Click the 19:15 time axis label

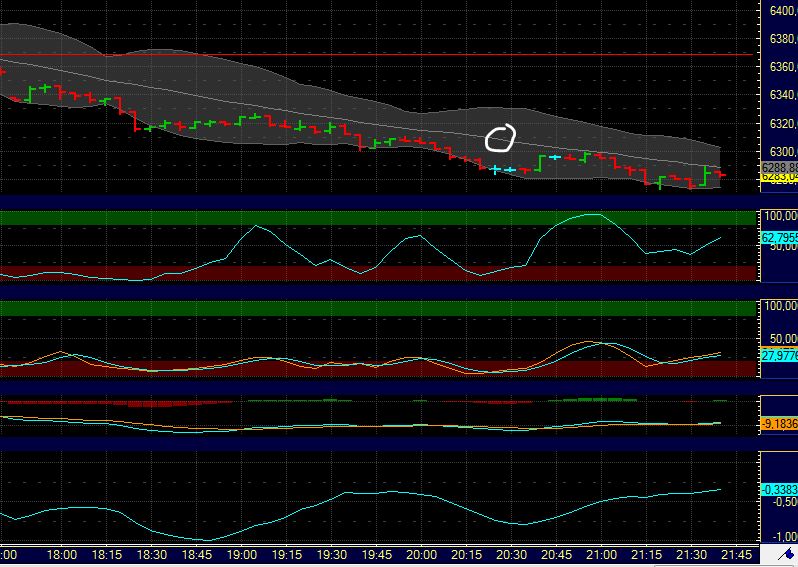coord(287,554)
